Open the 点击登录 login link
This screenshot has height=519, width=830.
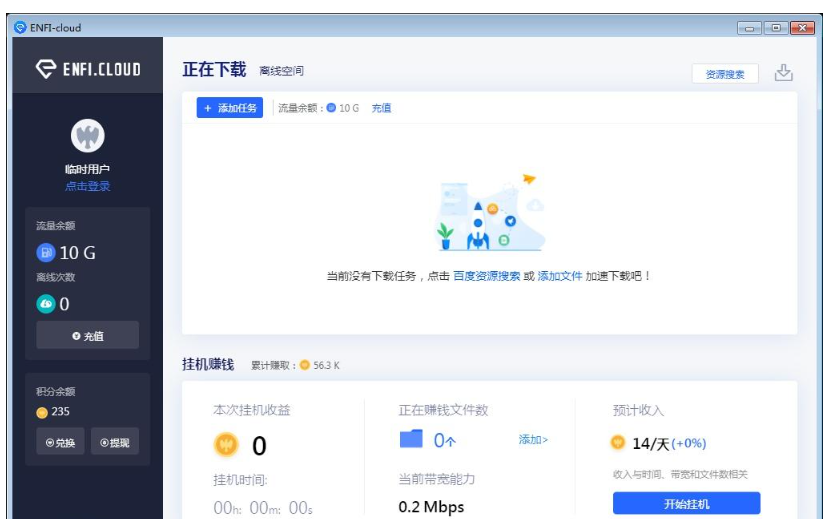tap(88, 186)
